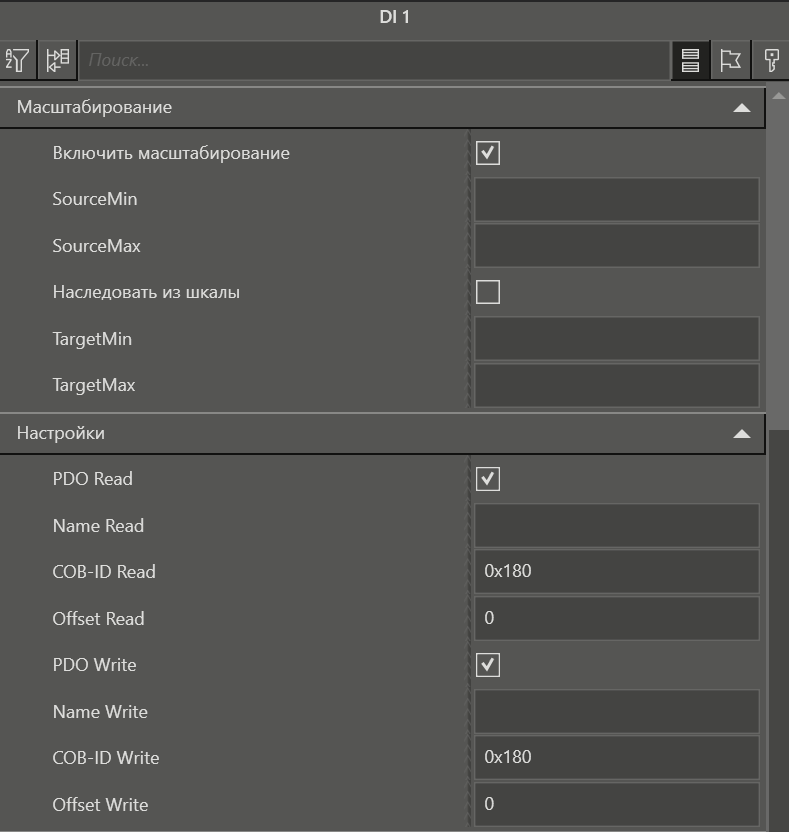789x832 pixels.
Task: Uncheck Включить масштабирование checkbox
Action: click(x=488, y=153)
